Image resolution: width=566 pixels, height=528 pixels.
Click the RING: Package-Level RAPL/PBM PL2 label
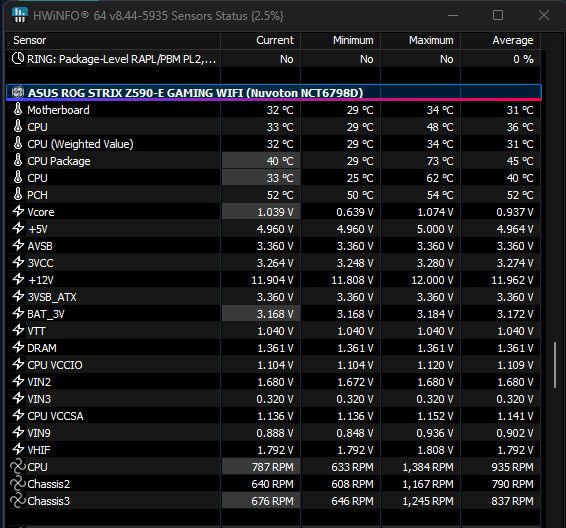[x=122, y=59]
